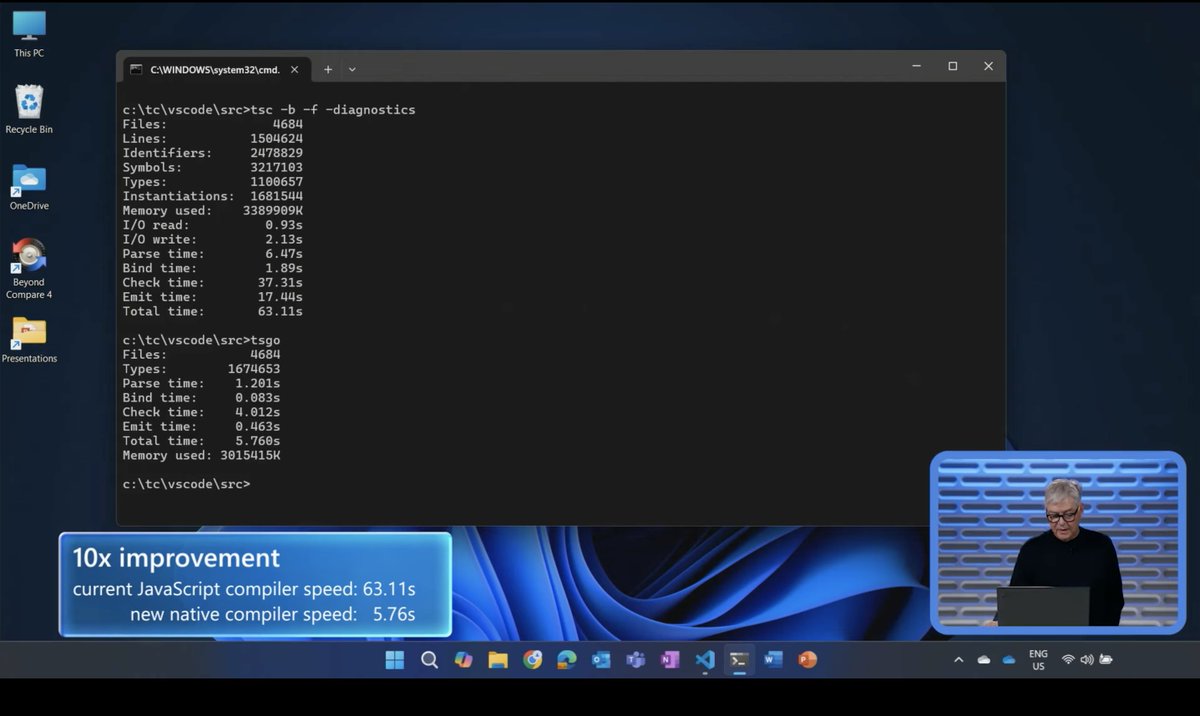1200x716 pixels.
Task: Open the OneDrive desktop shortcut
Action: click(29, 187)
